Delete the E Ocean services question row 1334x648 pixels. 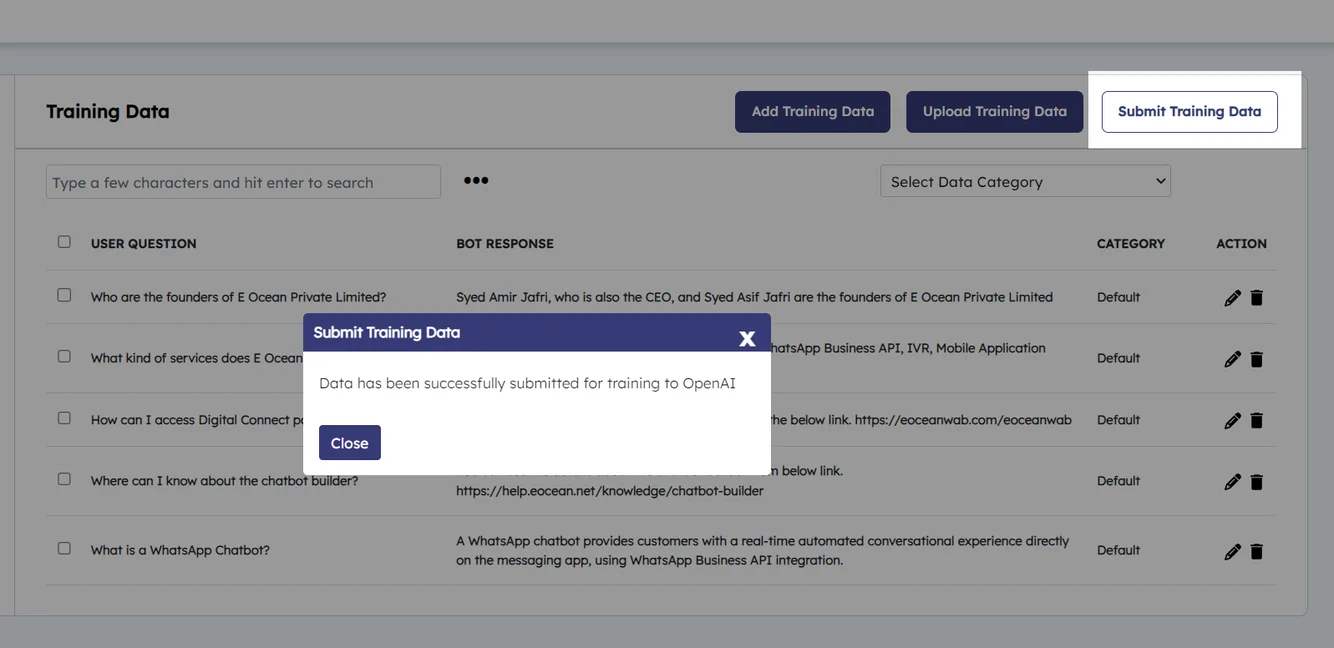1257,359
